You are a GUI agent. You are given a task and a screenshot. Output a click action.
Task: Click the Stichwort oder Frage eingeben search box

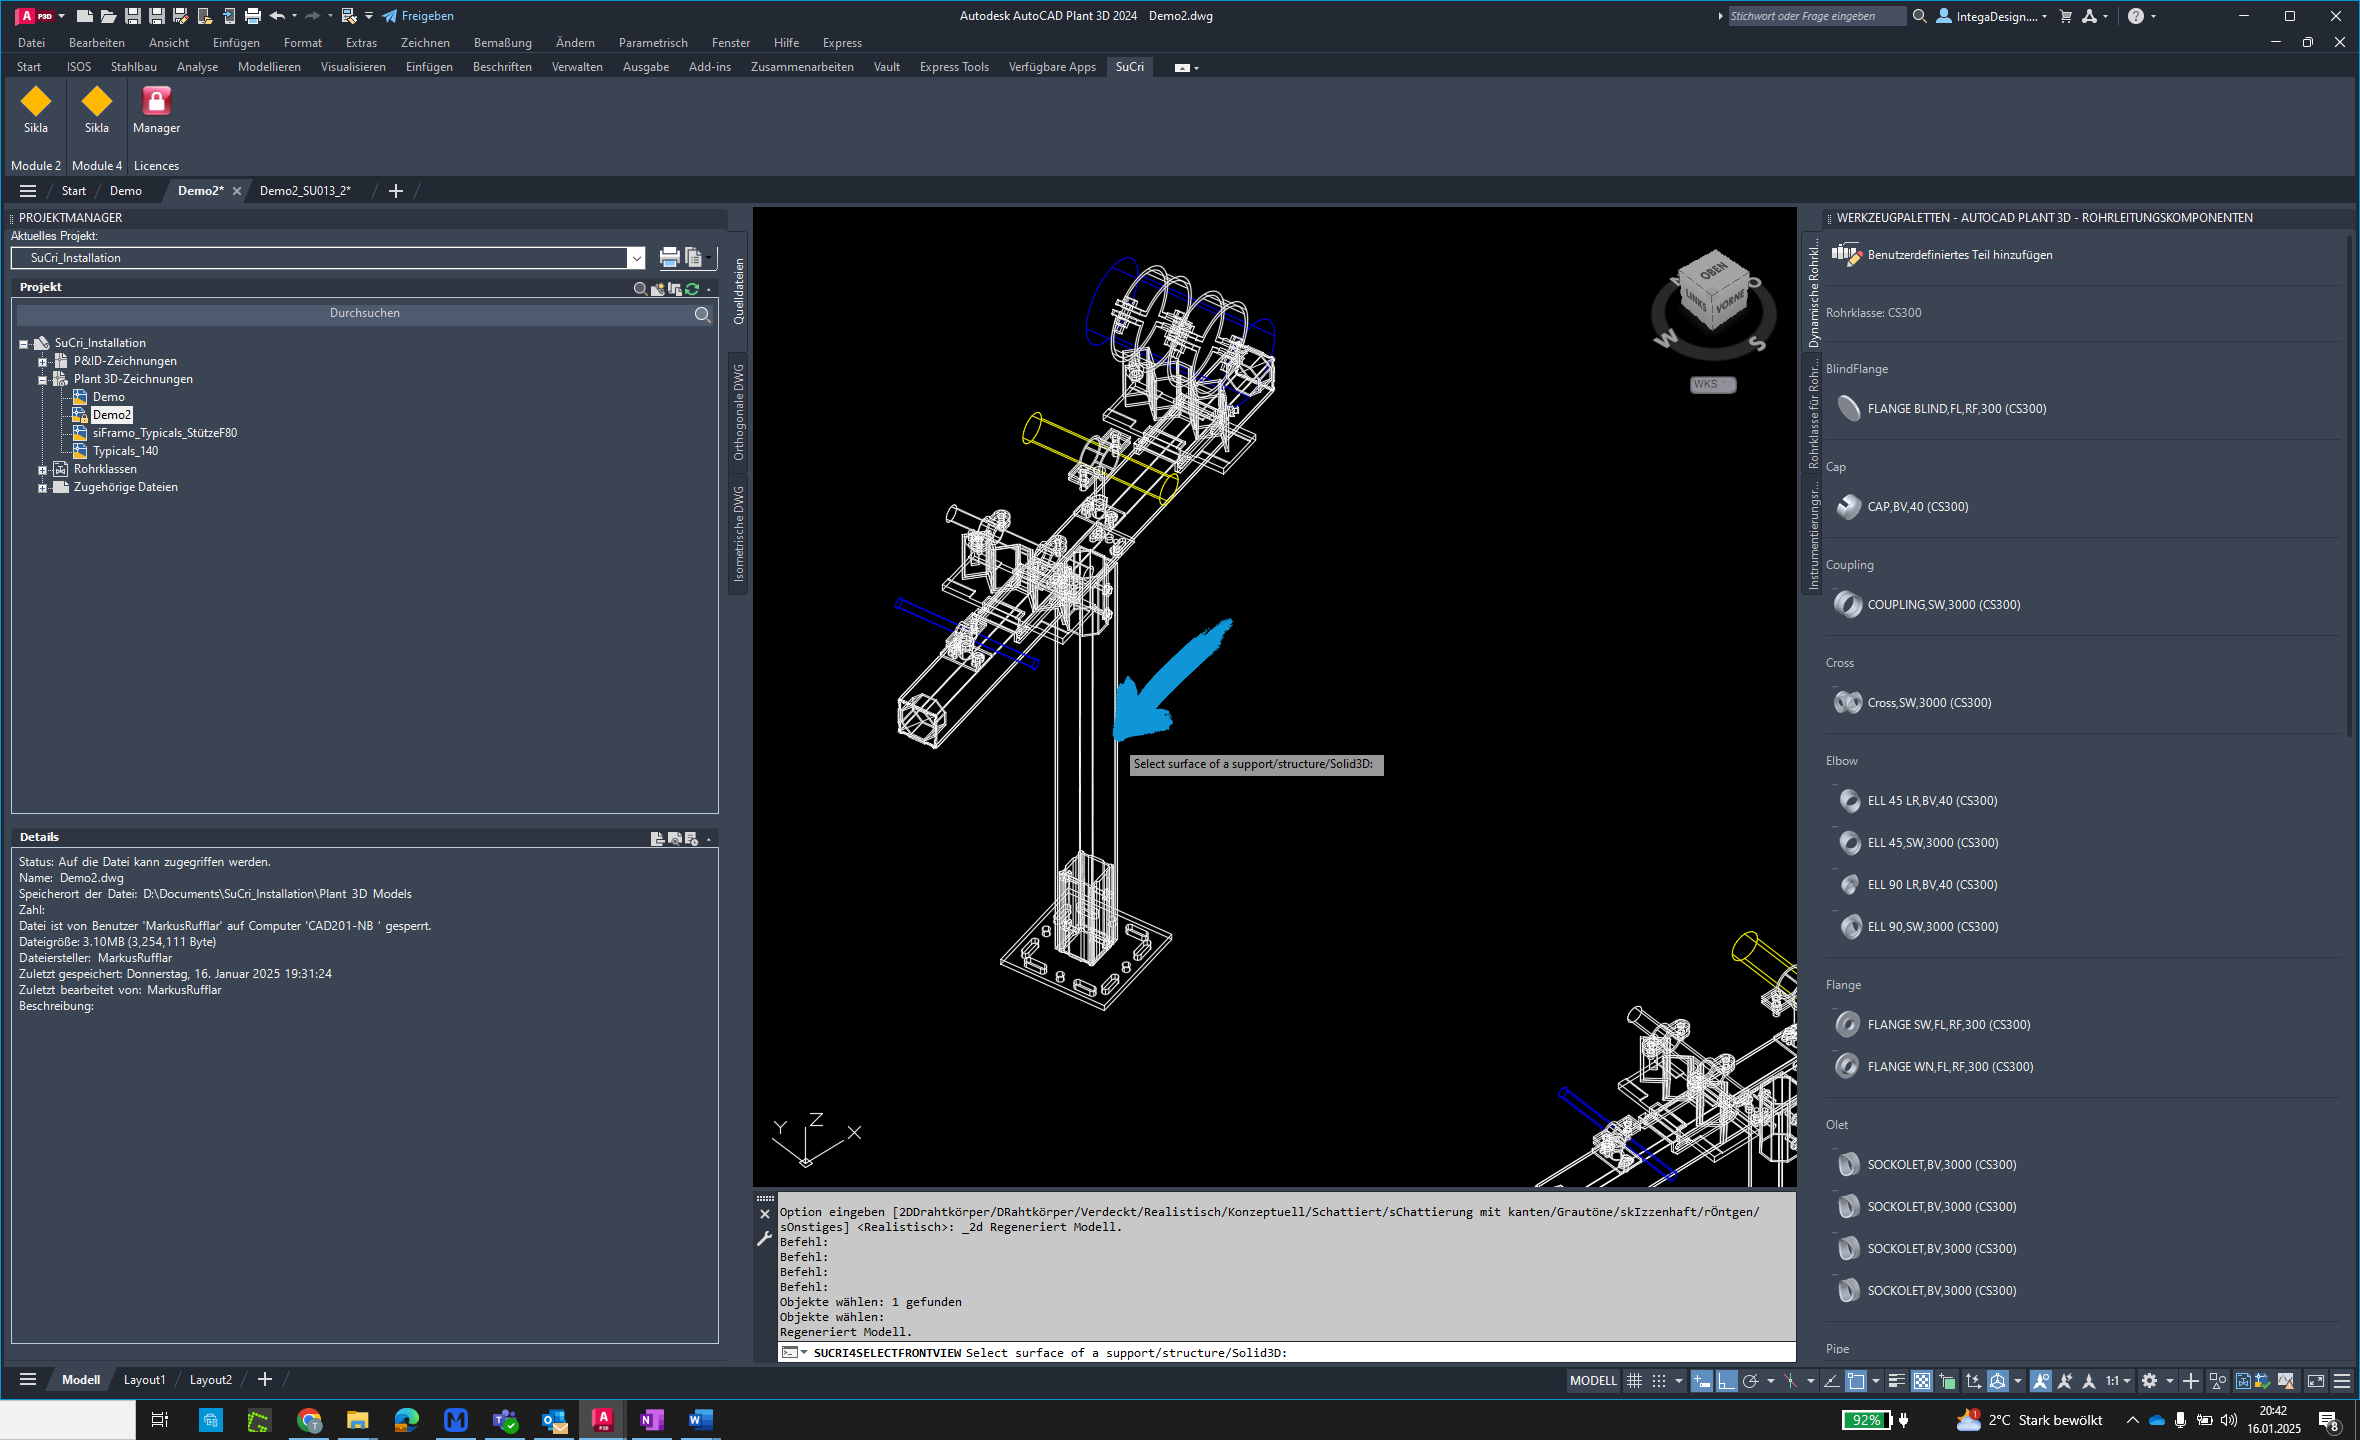pyautogui.click(x=1816, y=16)
